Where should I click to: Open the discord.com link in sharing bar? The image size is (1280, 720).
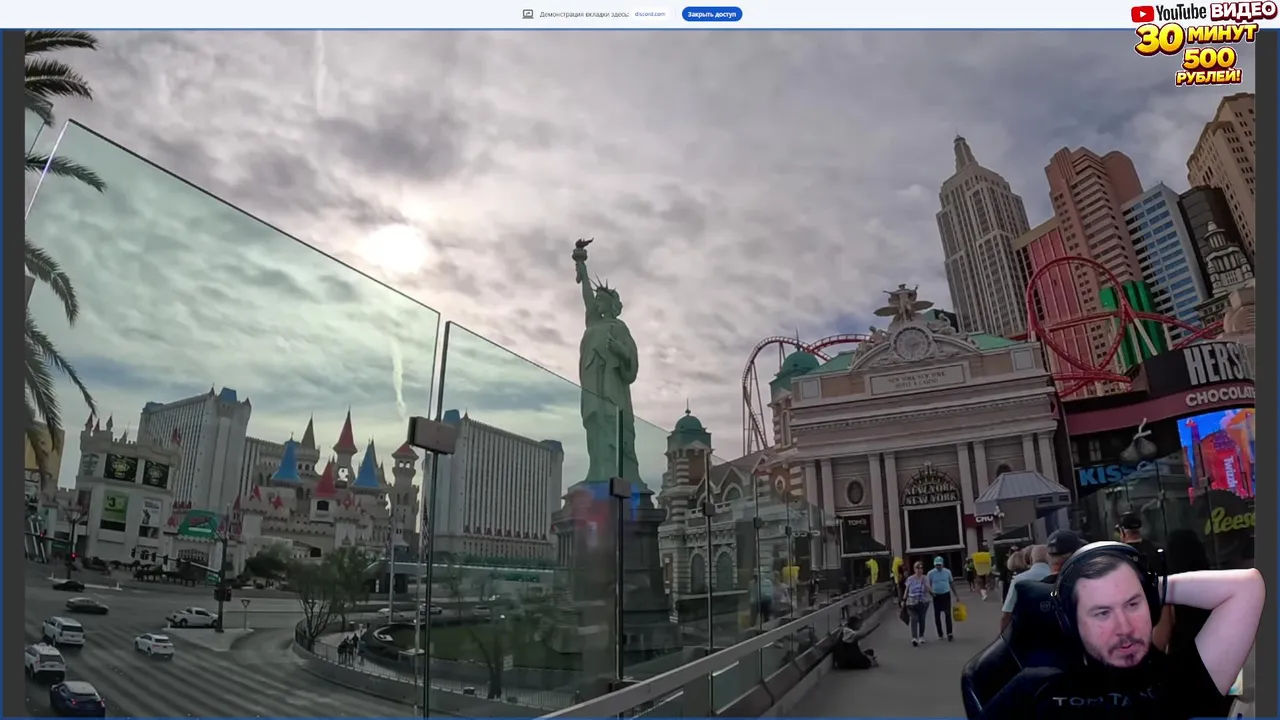pyautogui.click(x=650, y=14)
